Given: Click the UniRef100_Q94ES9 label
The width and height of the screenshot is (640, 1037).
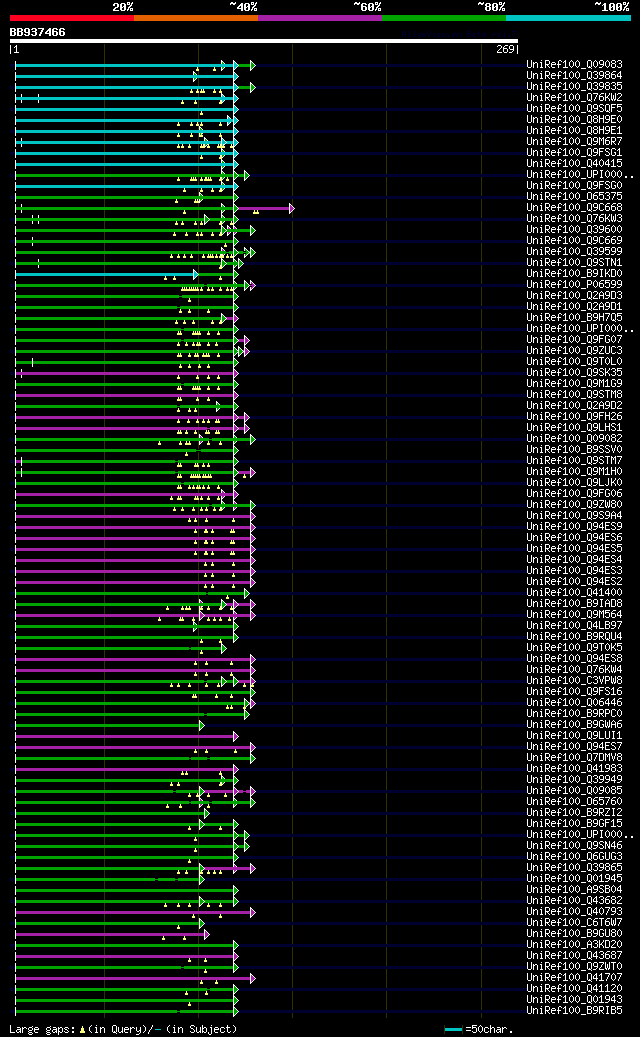Looking at the screenshot, I should (x=574, y=527).
